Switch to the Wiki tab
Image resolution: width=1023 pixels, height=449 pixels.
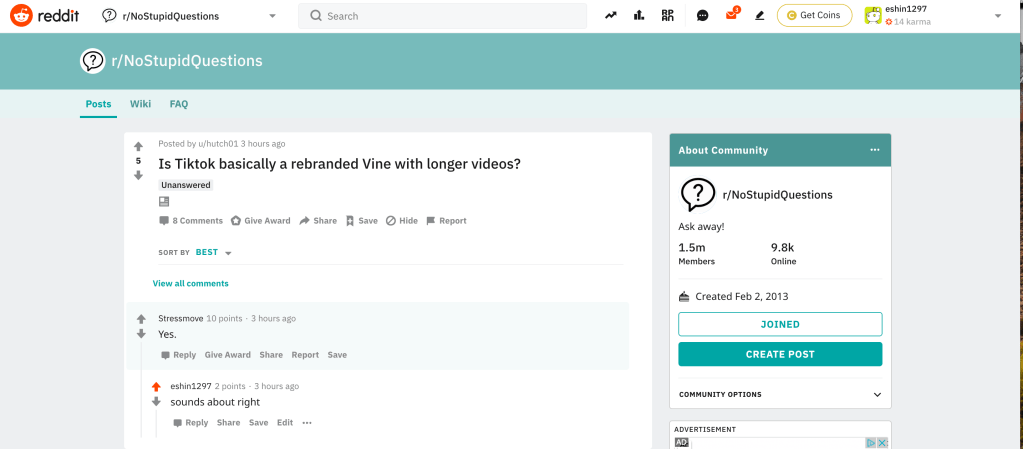pyautogui.click(x=140, y=104)
